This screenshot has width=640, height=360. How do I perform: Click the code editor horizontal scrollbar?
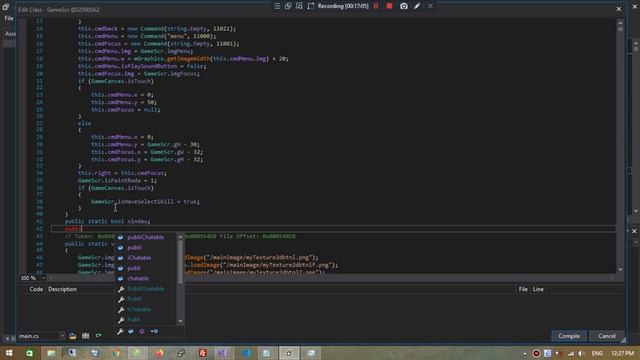click(331, 278)
